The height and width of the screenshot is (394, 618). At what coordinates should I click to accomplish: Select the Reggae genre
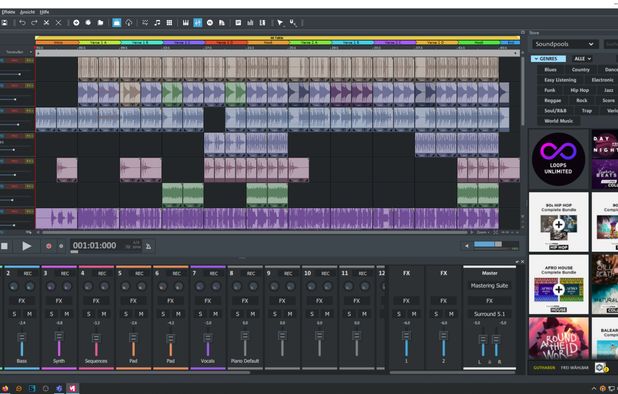click(553, 100)
